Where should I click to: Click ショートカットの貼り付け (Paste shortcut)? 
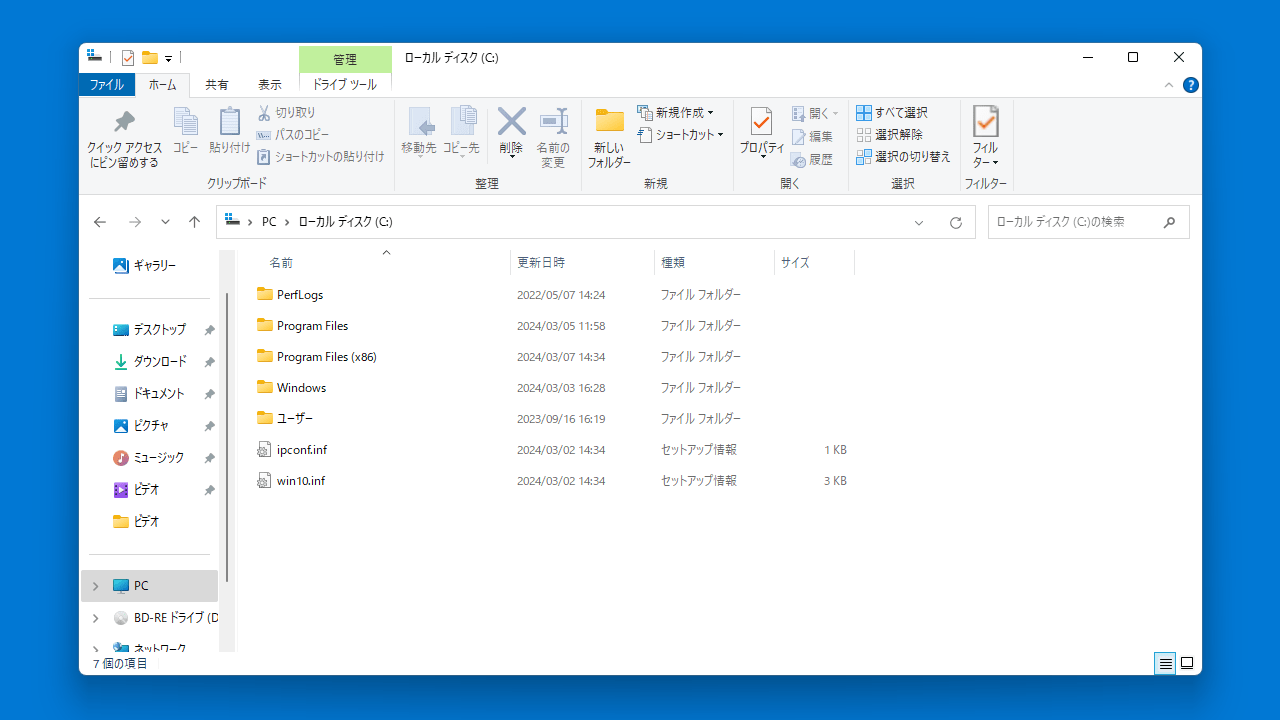pyautogui.click(x=321, y=157)
